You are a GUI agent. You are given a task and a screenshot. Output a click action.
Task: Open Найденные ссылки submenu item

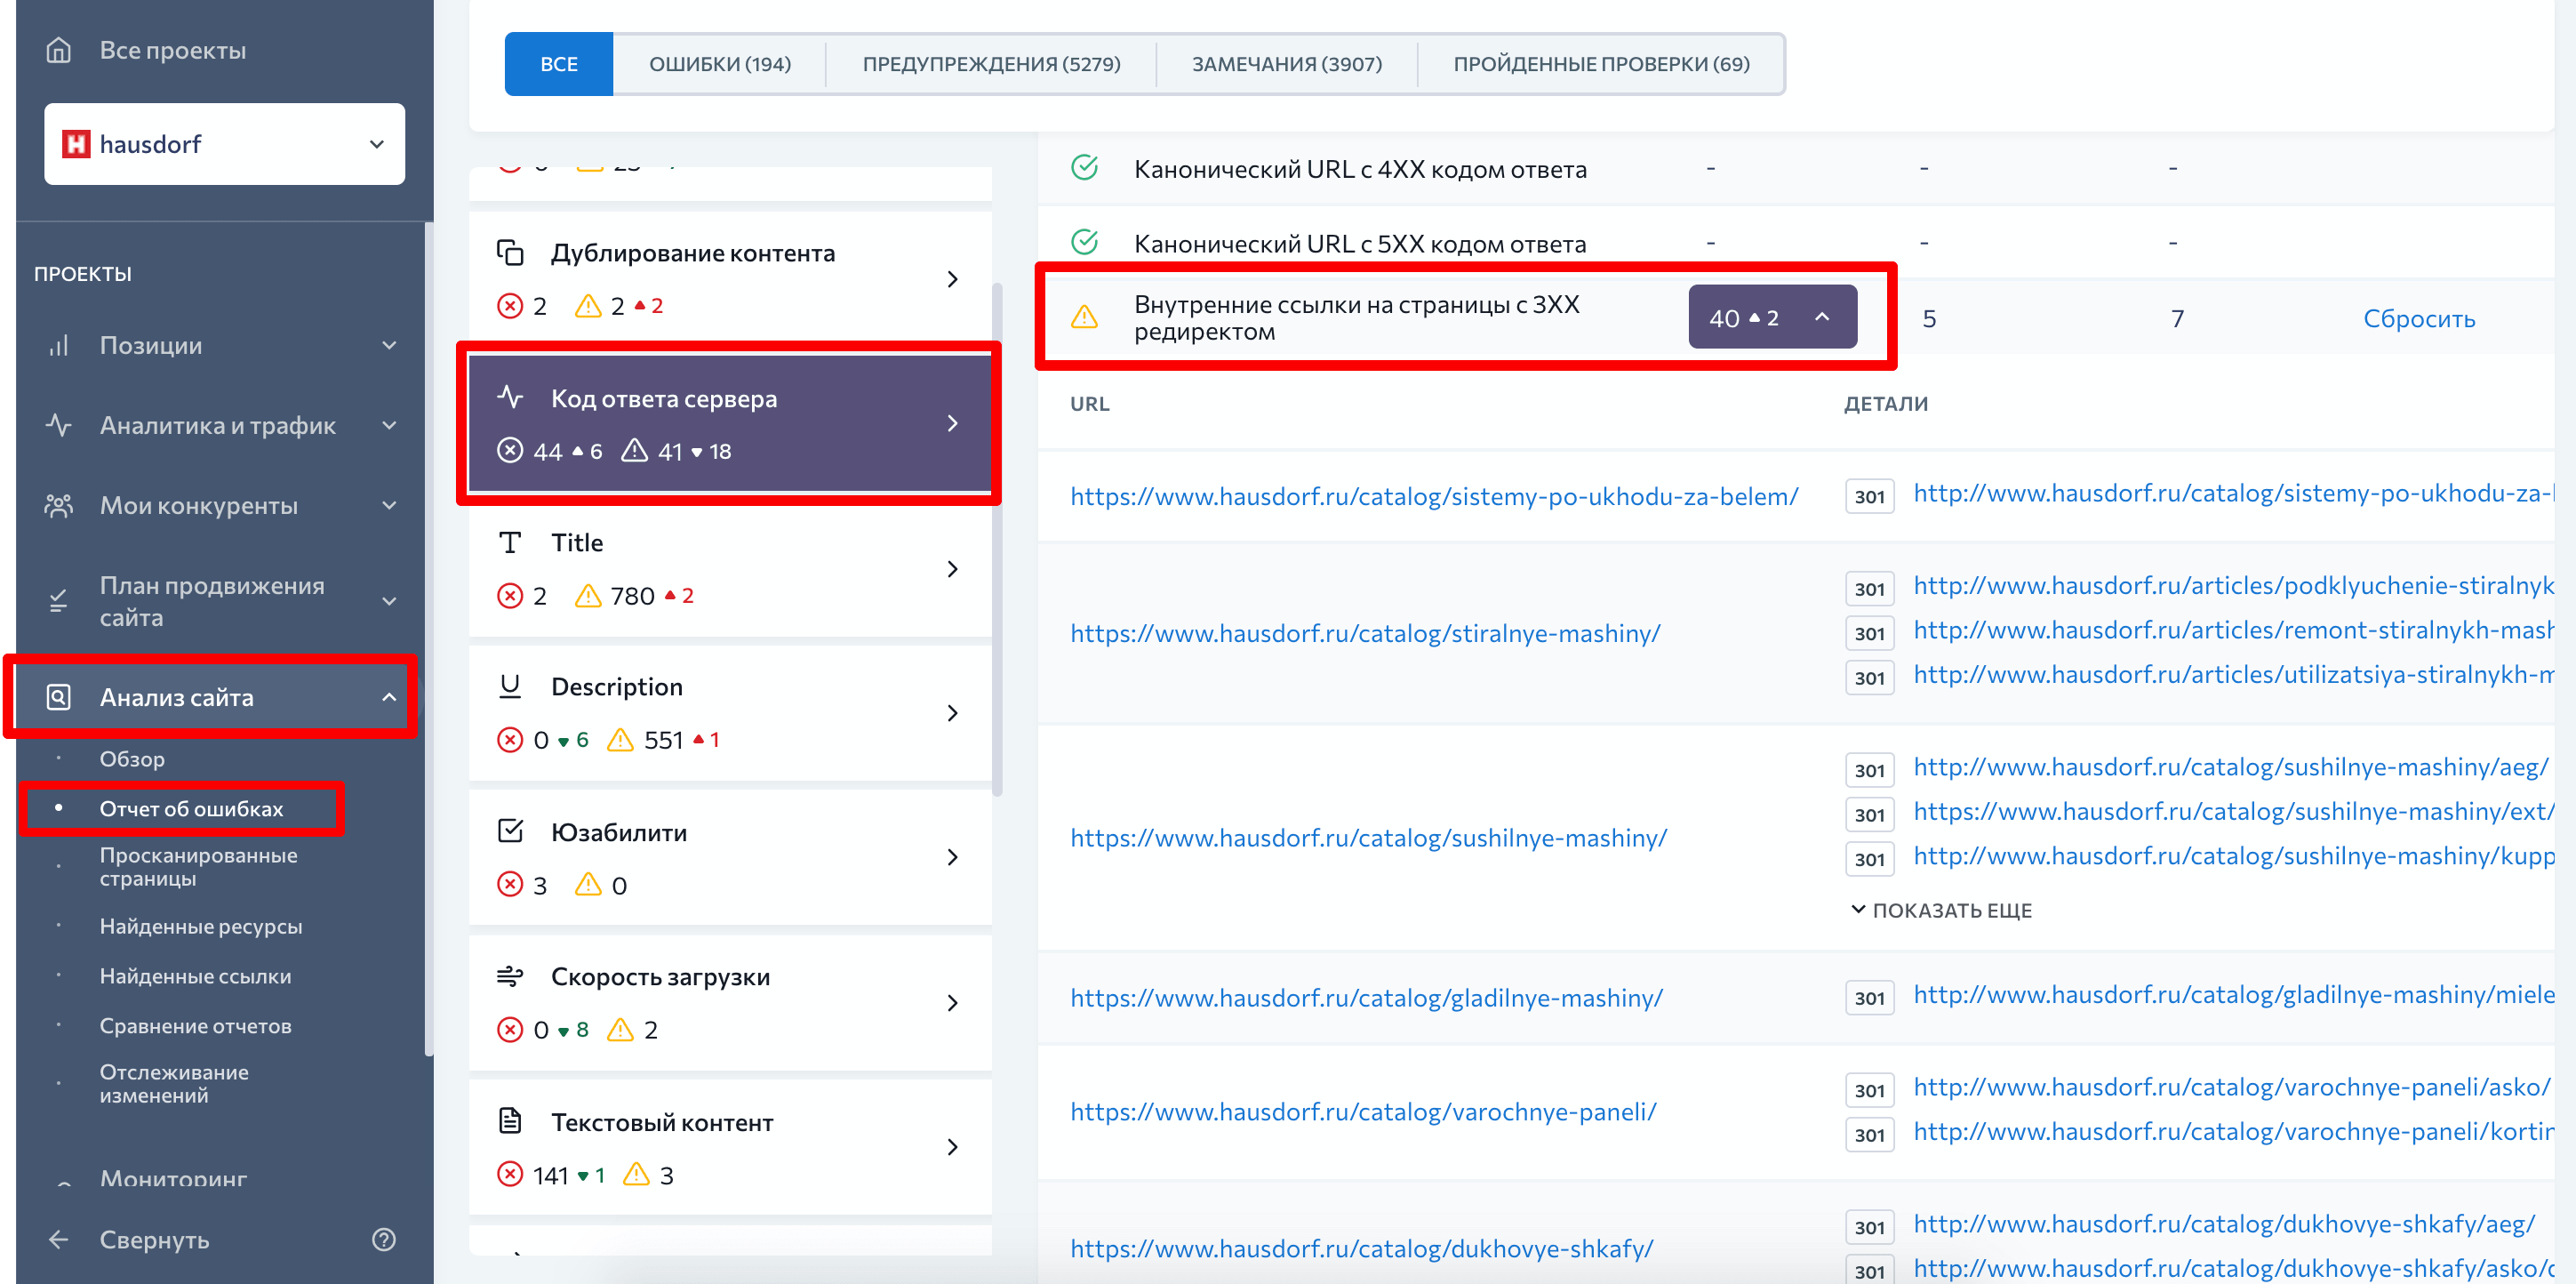[195, 976]
